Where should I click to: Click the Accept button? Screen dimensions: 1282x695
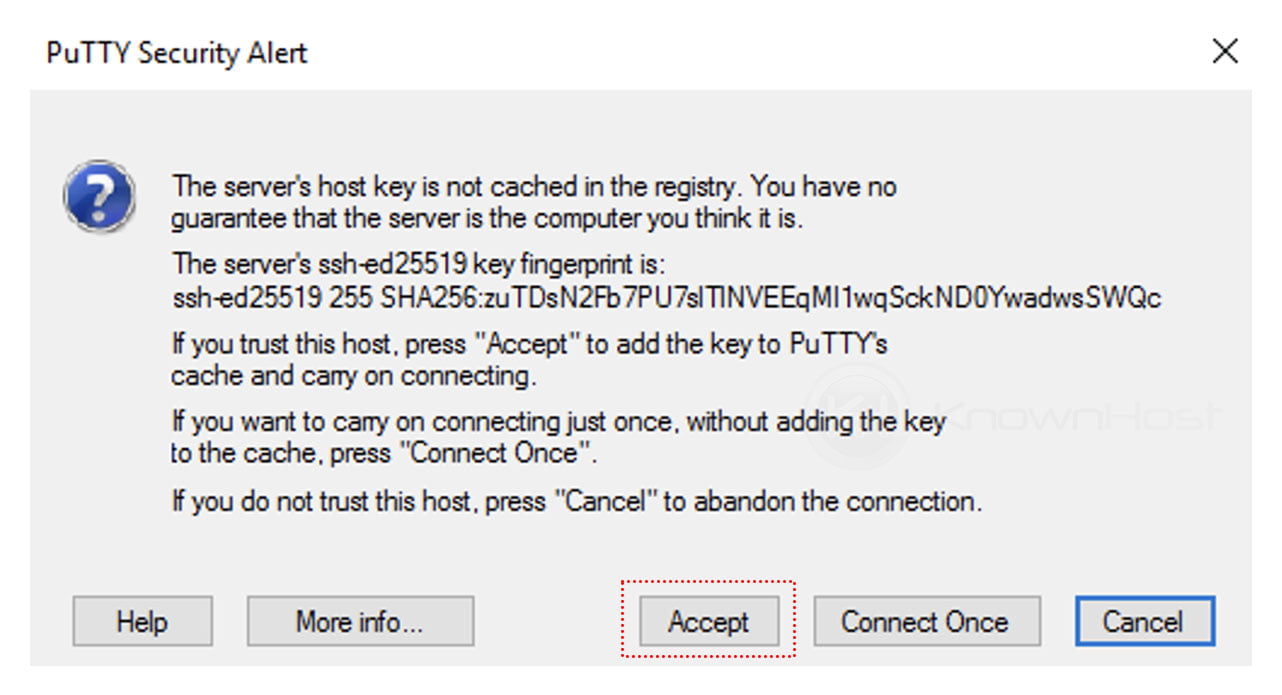[x=708, y=621]
